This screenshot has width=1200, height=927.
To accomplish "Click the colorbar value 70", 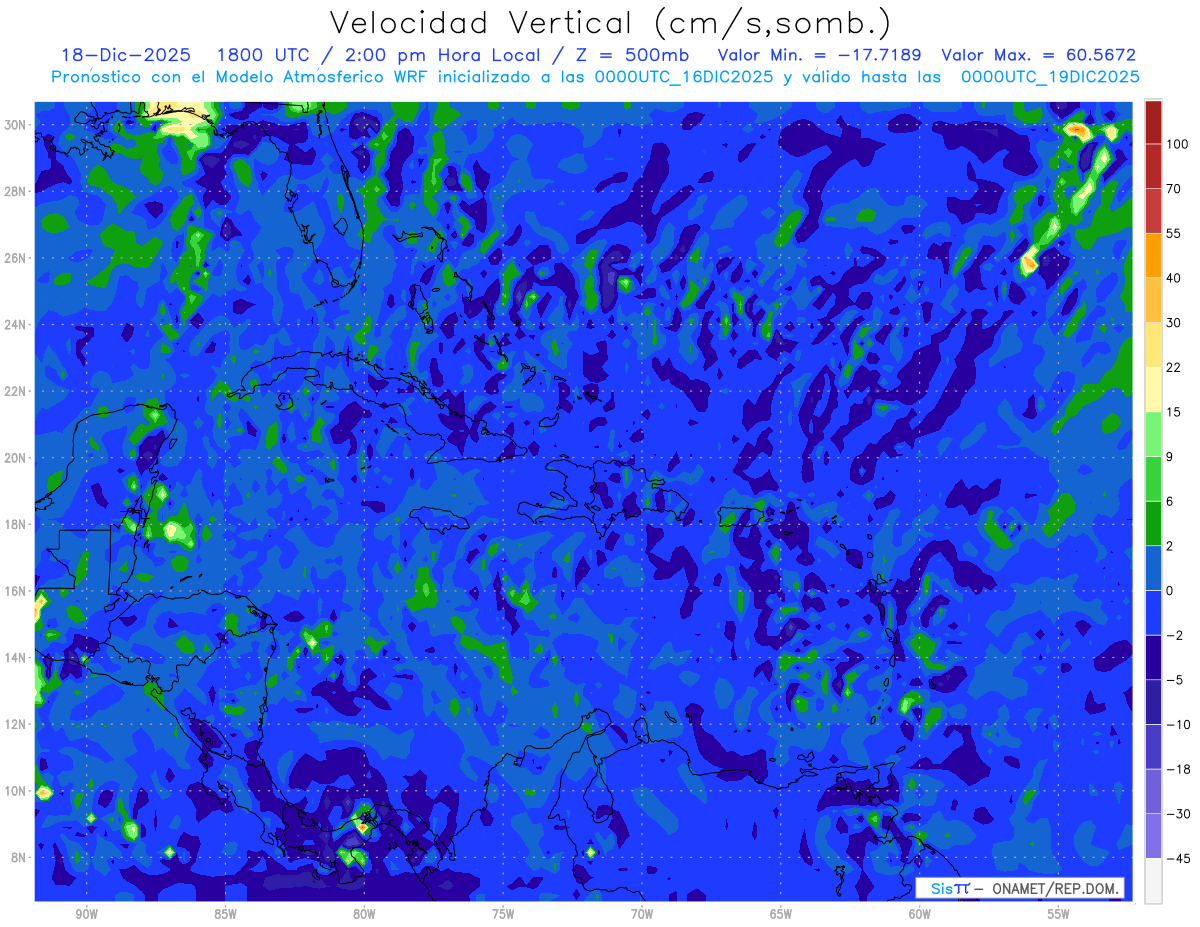I will pyautogui.click(x=1173, y=189).
